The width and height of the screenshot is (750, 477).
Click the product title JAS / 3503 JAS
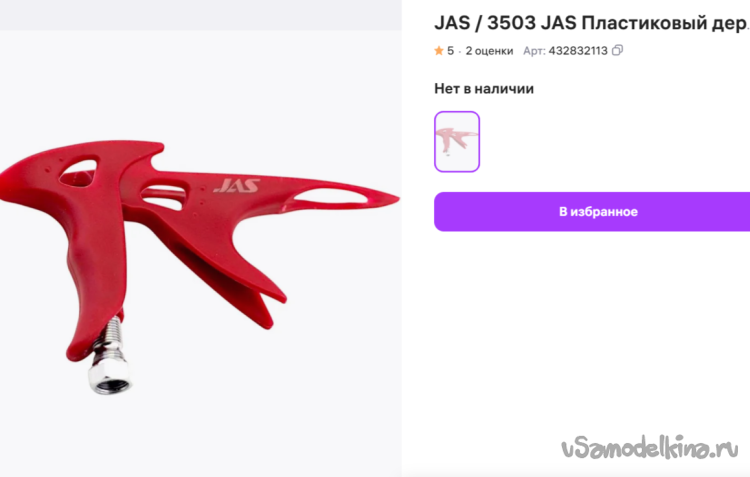click(x=505, y=23)
